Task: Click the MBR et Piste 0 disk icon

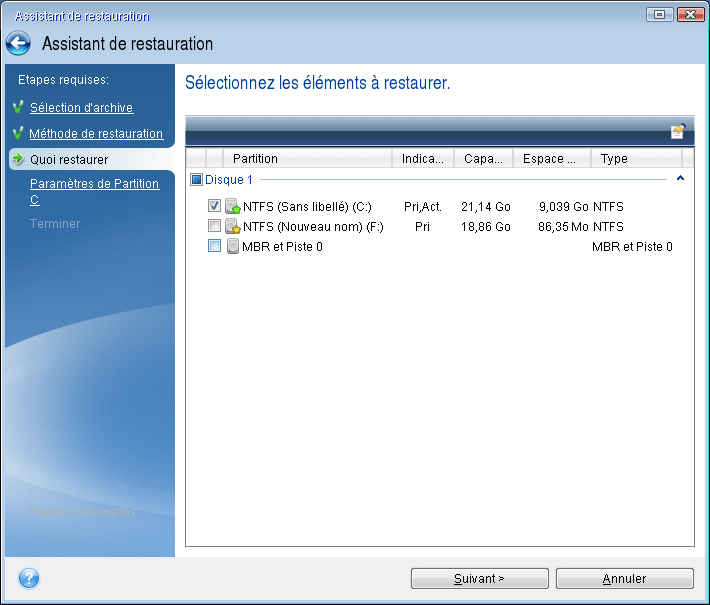Action: (x=233, y=247)
